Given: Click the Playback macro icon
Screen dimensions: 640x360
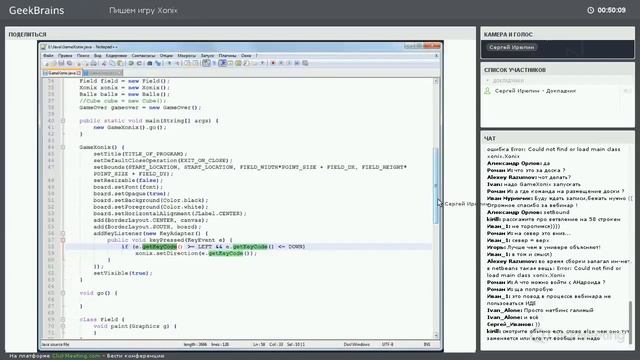Looking at the screenshot, I should tap(289, 63).
